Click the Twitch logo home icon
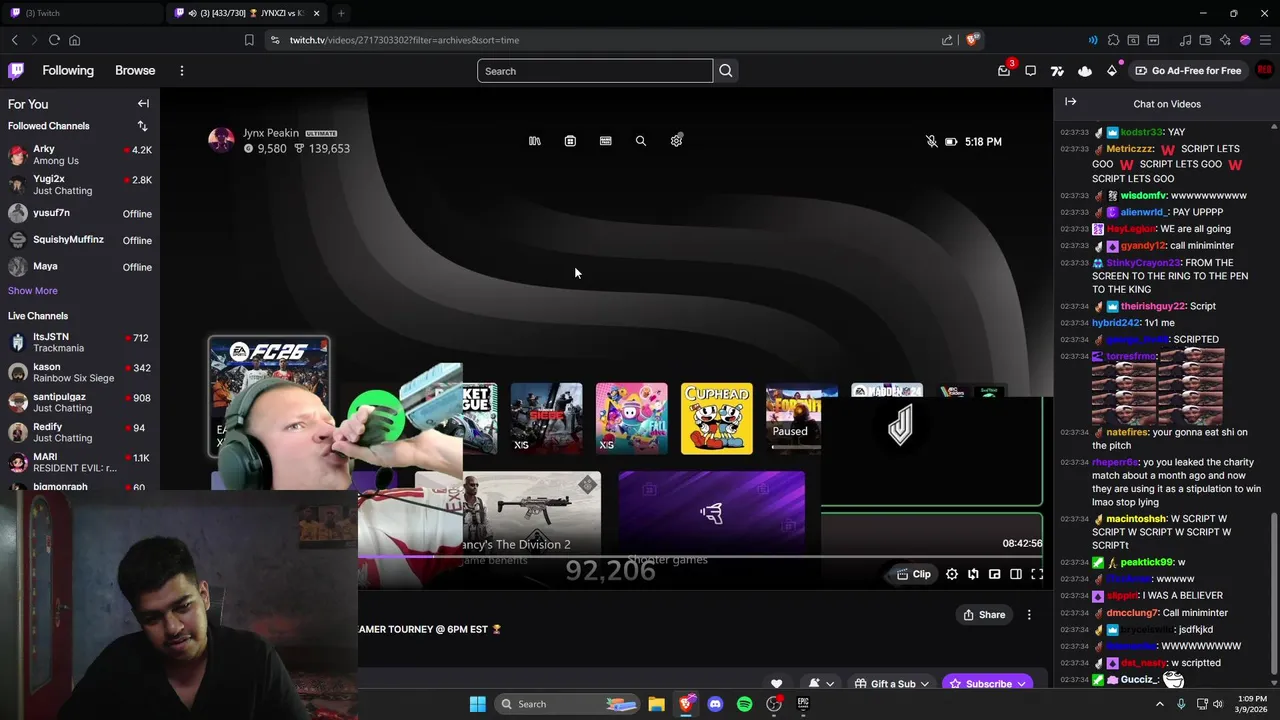The height and width of the screenshot is (720, 1280). point(16,71)
